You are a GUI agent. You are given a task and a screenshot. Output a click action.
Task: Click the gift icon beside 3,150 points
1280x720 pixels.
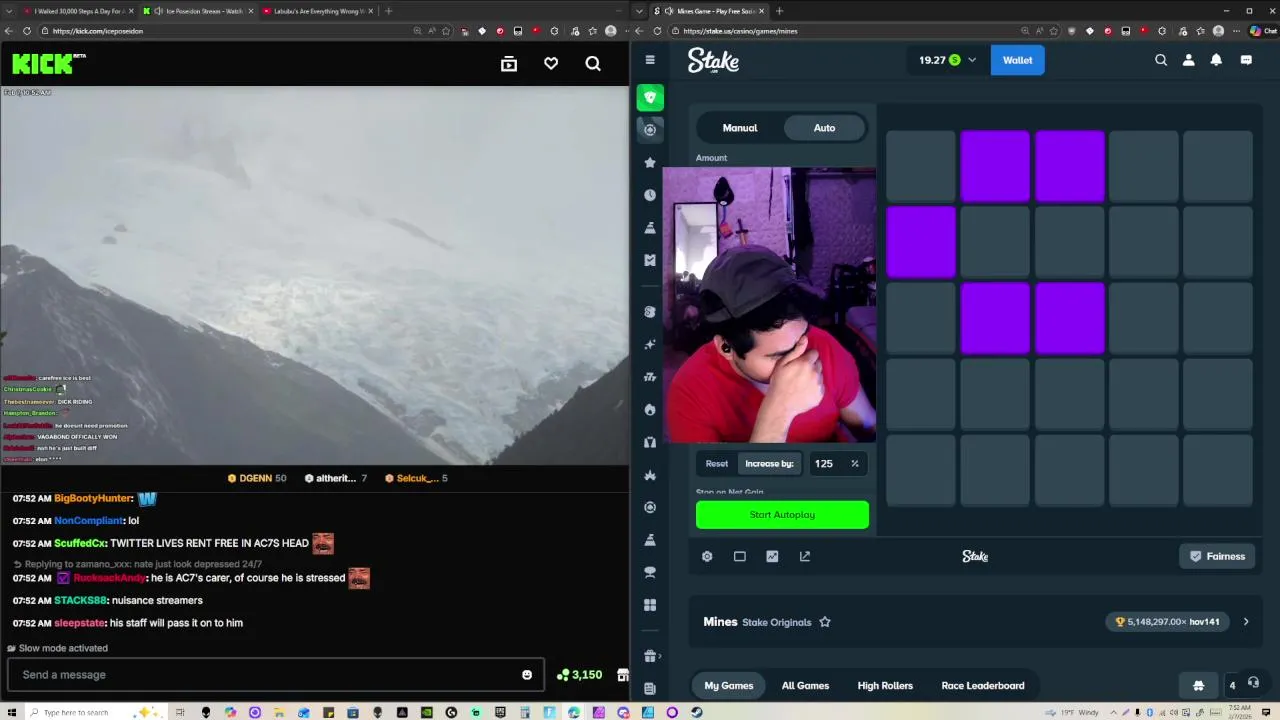[x=622, y=675]
